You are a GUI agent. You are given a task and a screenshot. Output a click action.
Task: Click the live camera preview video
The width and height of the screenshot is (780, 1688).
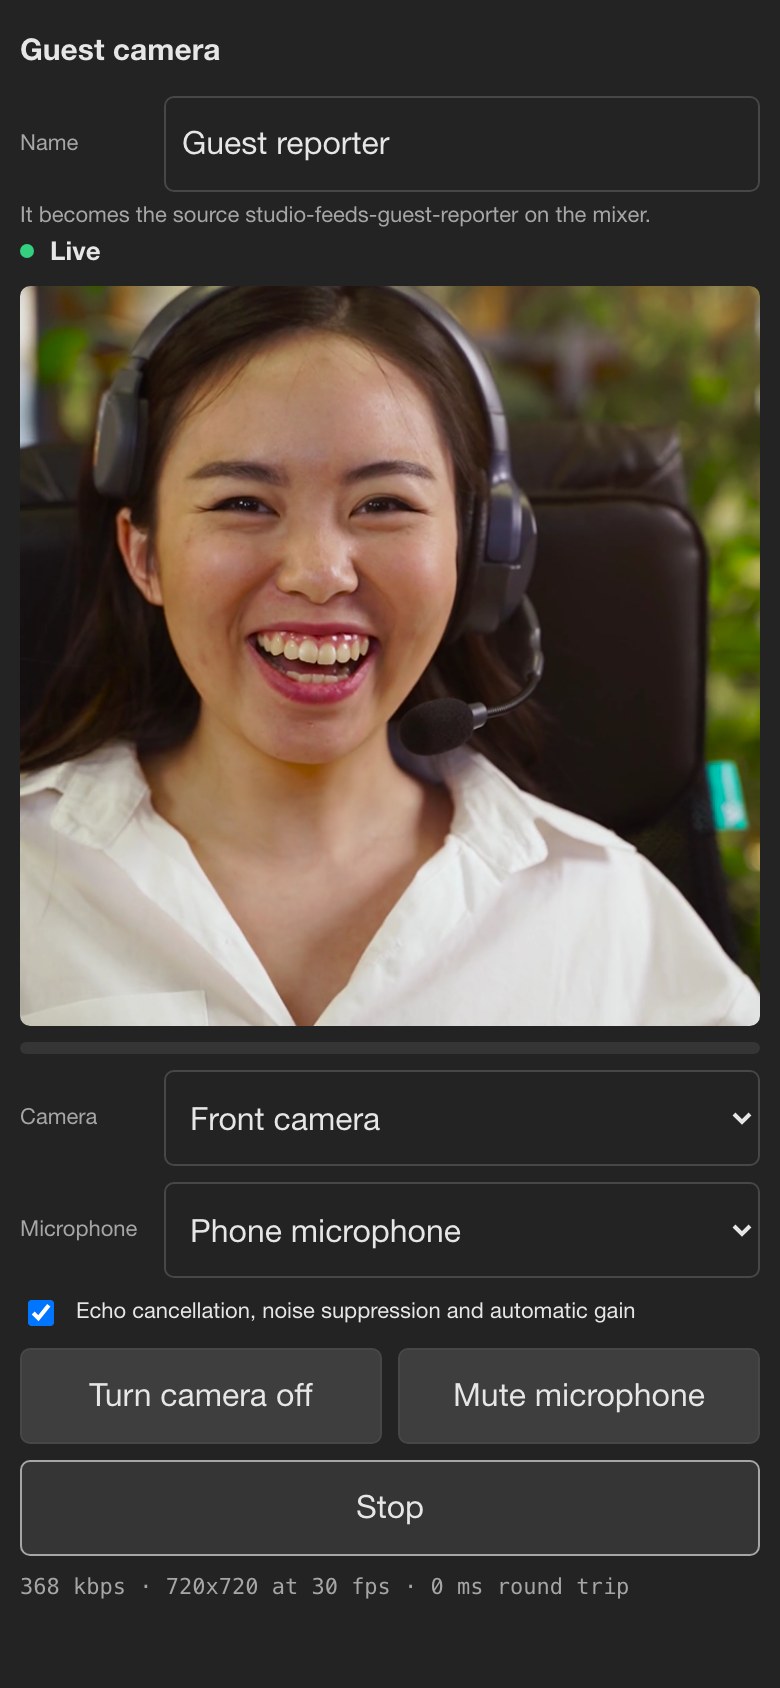point(390,656)
